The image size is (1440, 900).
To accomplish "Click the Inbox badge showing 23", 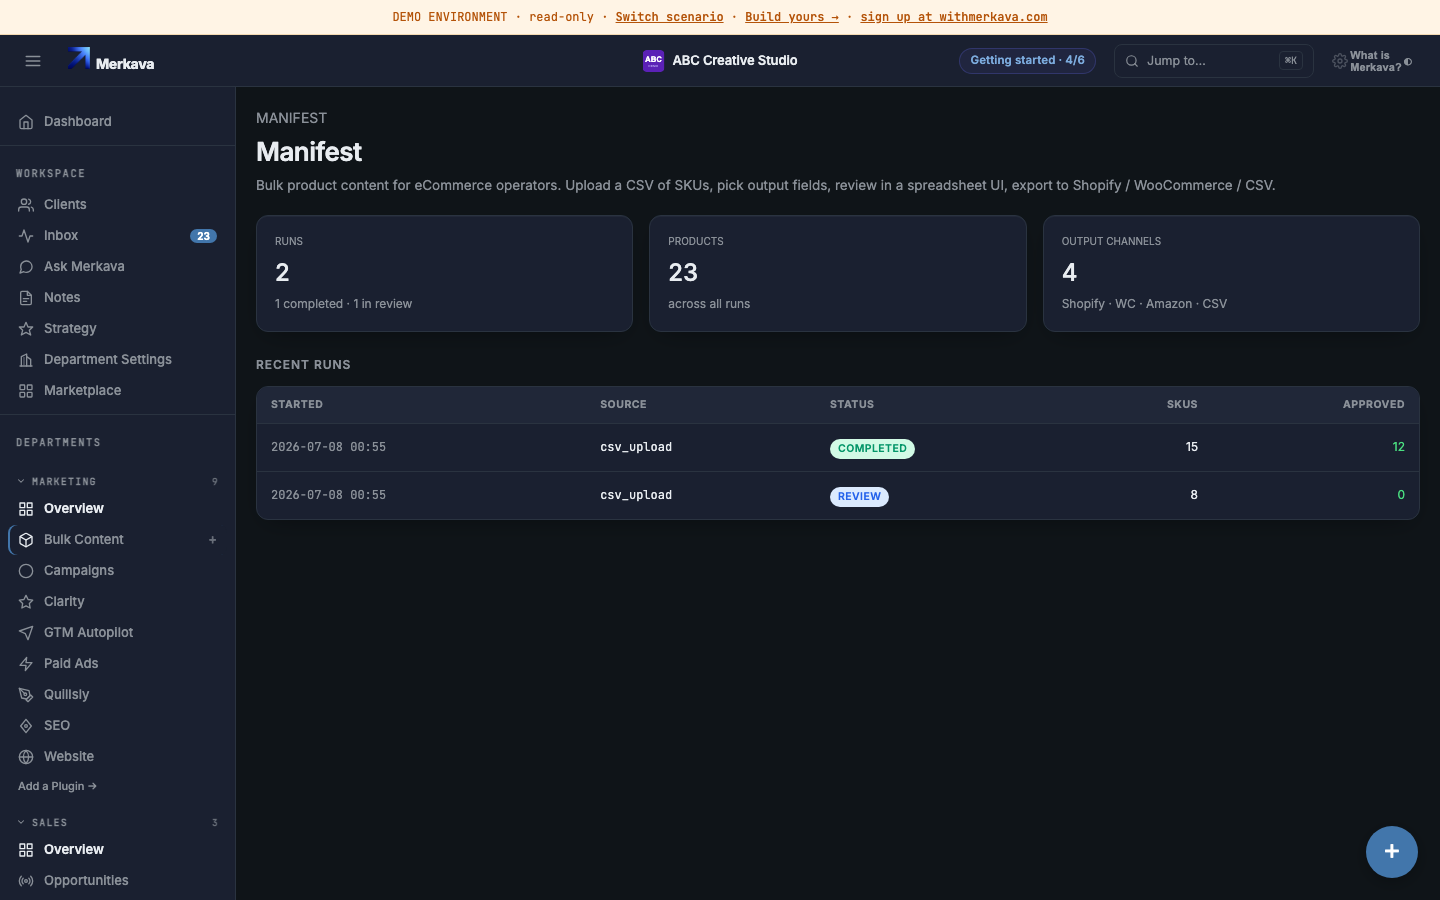I will [203, 236].
